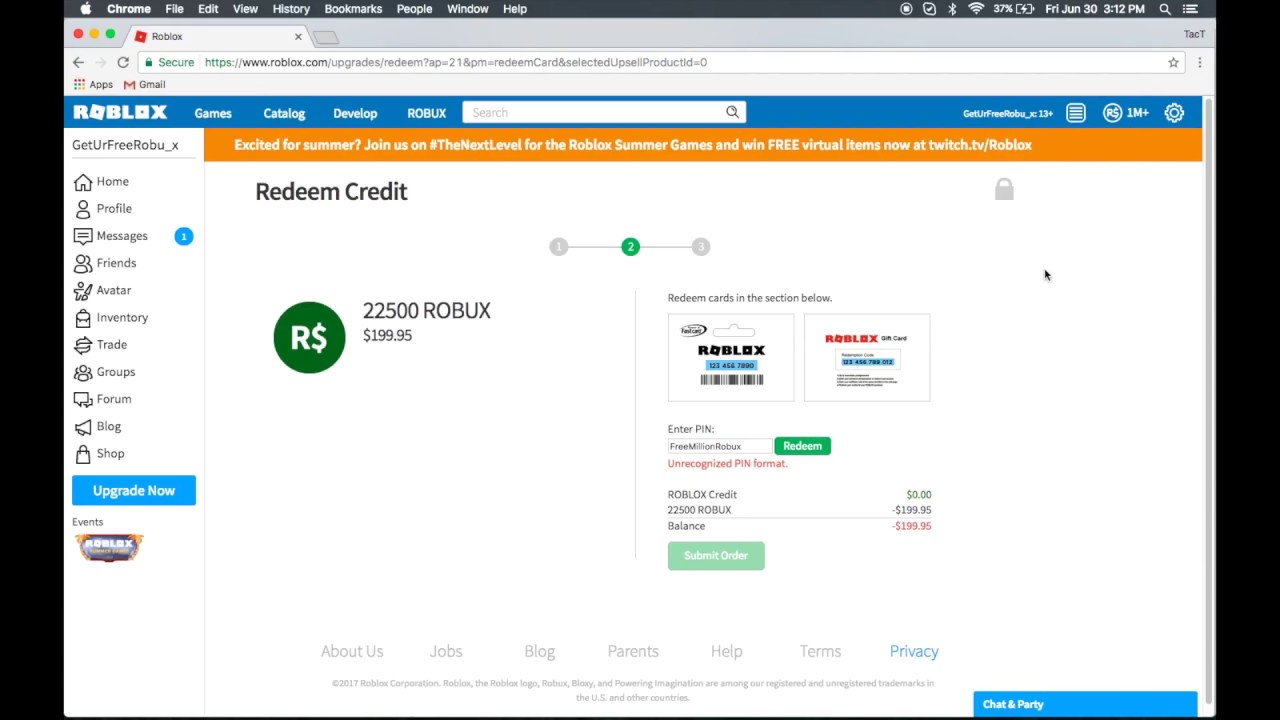Viewport: 1280px width, 720px height.
Task: Click the Blog megaphone icon in sidebar
Action: (83, 427)
